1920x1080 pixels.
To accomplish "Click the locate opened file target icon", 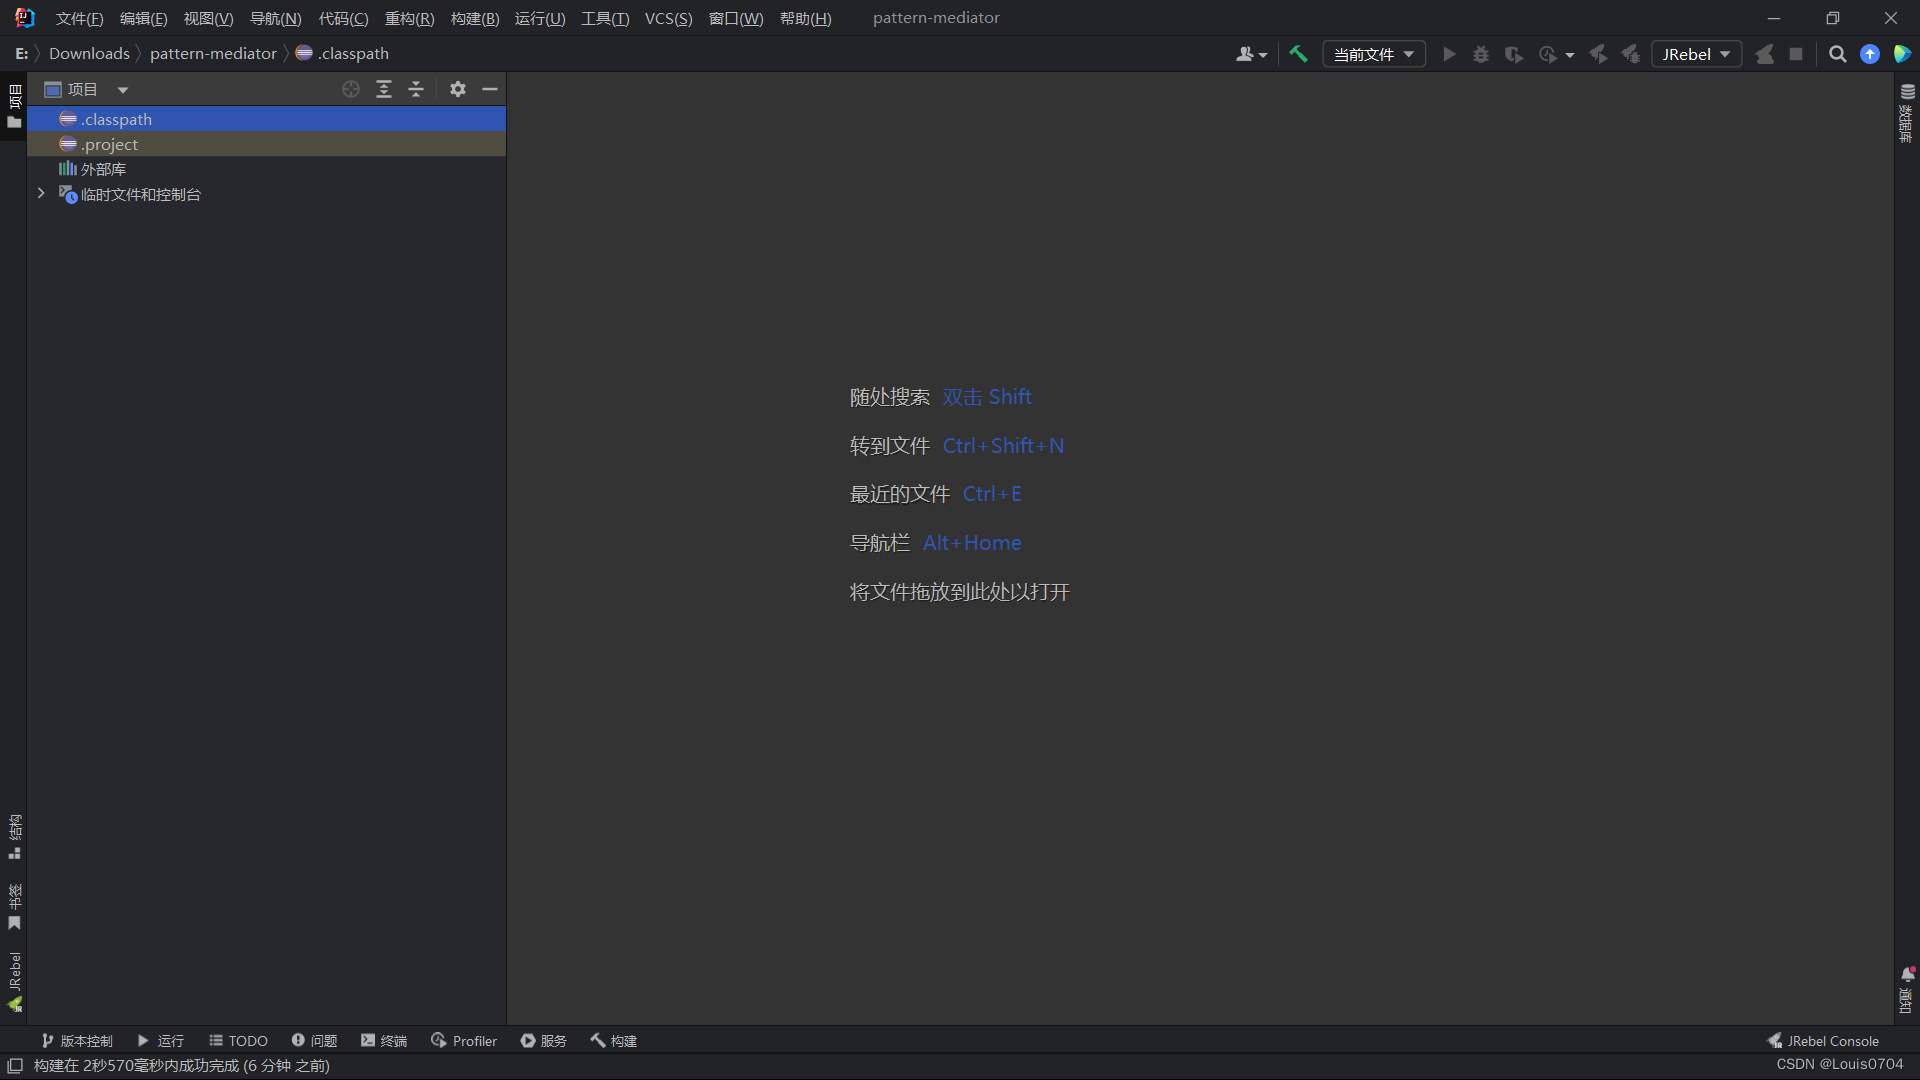I will [x=351, y=89].
